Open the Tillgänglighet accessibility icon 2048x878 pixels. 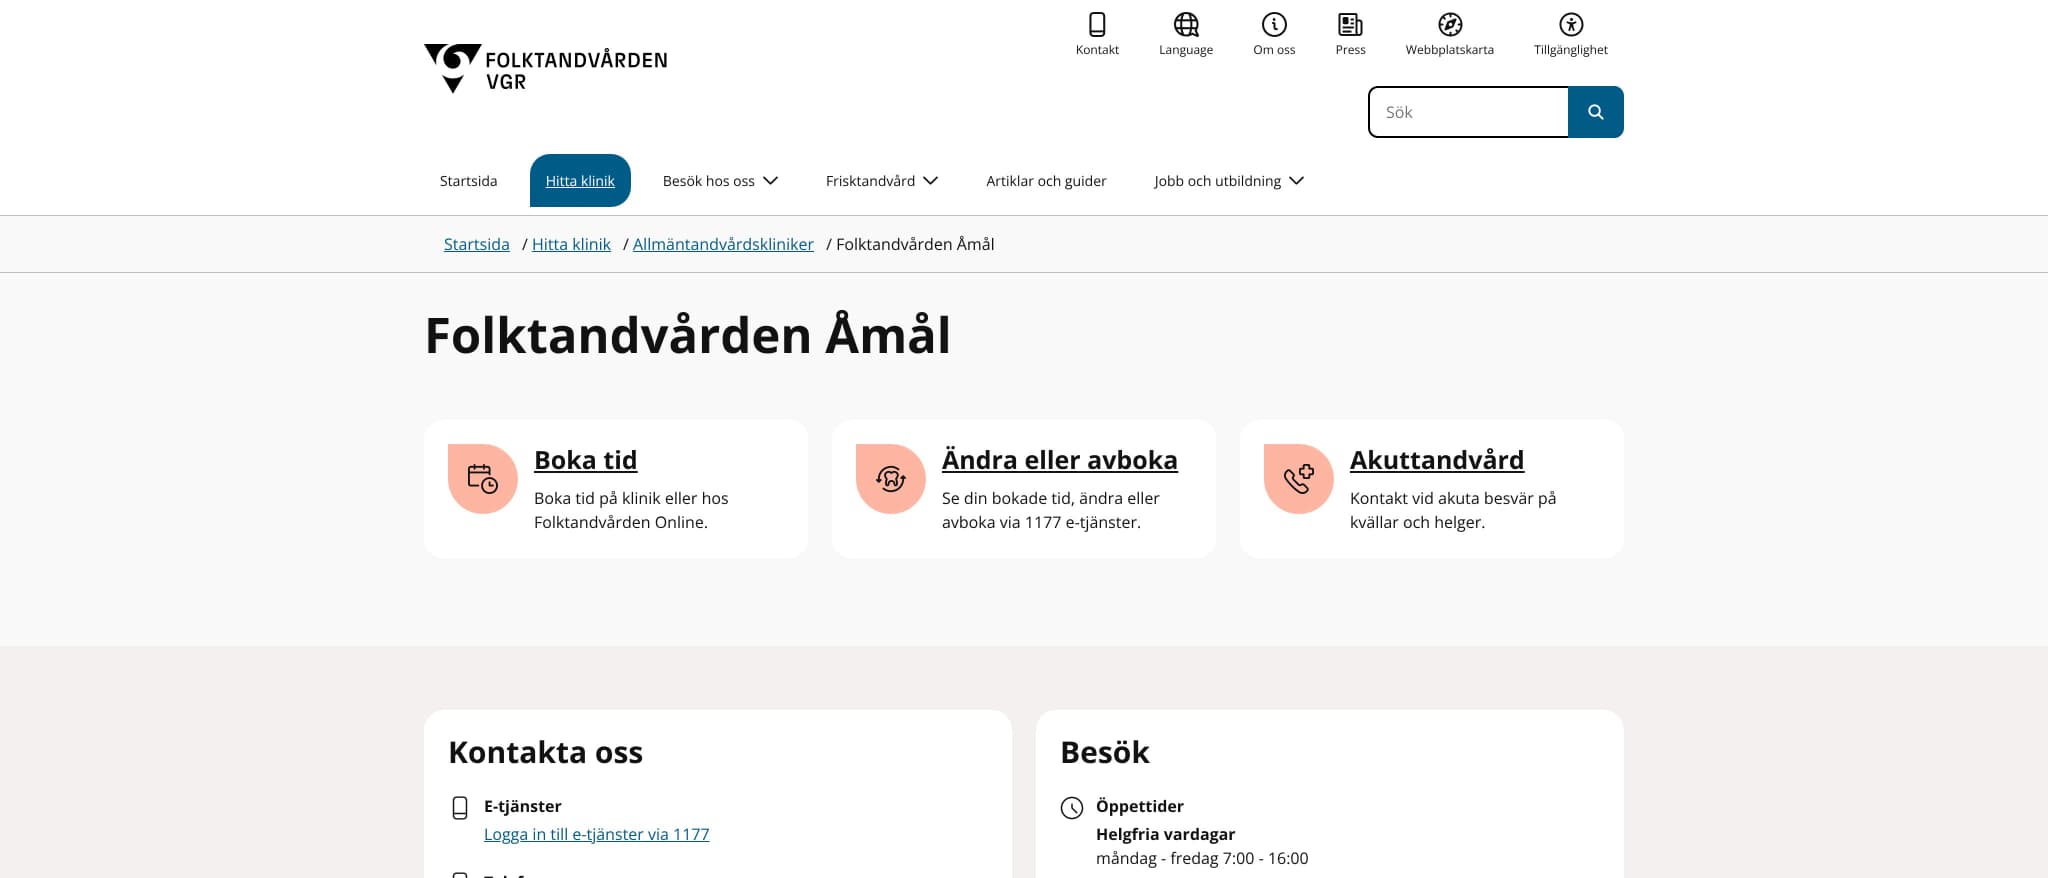[x=1571, y=24]
